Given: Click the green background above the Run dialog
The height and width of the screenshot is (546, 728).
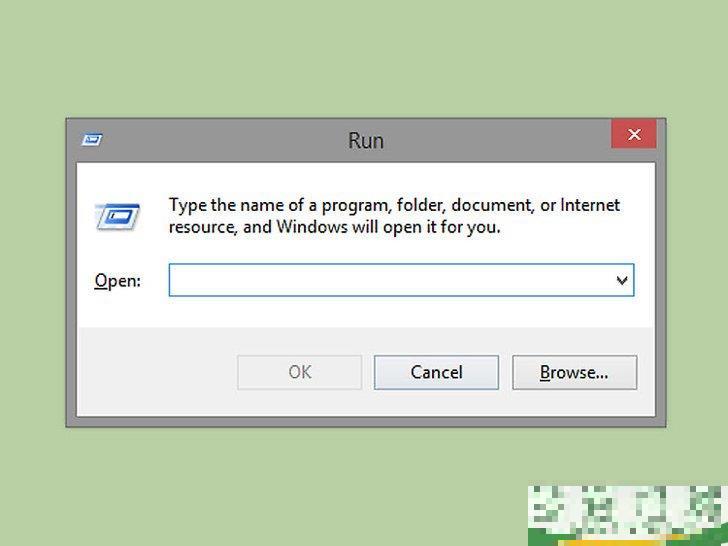Looking at the screenshot, I should pyautogui.click(x=364, y=58).
